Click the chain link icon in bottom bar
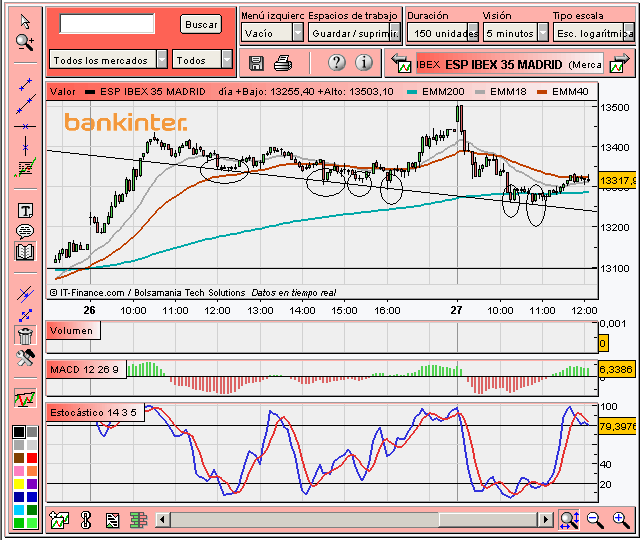 (x=86, y=520)
